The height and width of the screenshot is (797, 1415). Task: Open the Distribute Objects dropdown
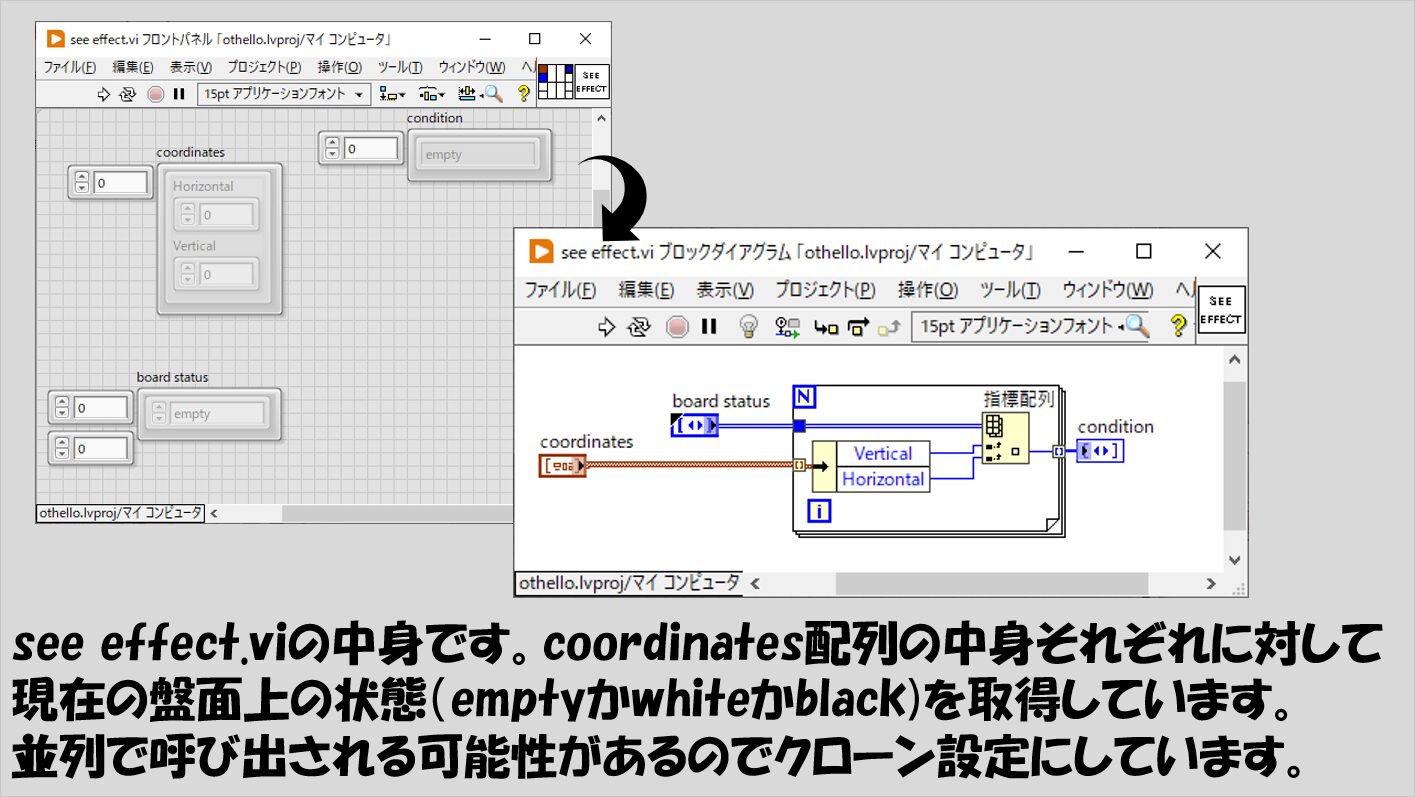[x=432, y=94]
